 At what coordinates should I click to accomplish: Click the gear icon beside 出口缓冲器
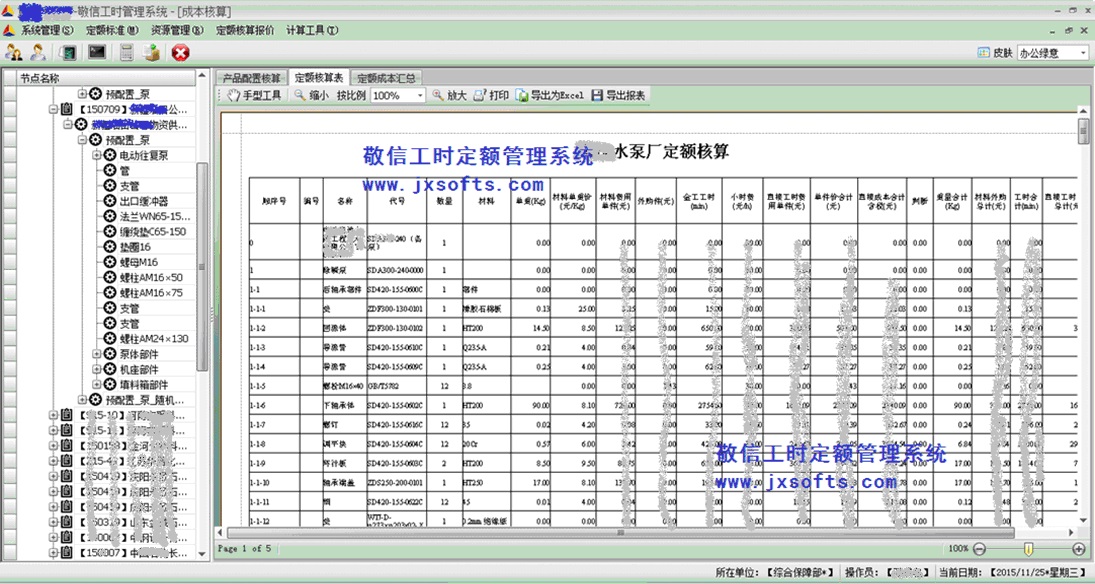point(110,201)
